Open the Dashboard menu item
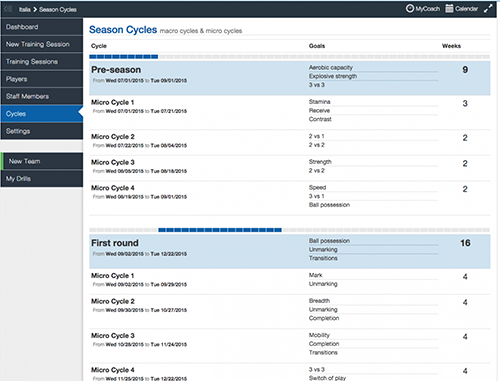This screenshot has width=500, height=381. (x=42, y=27)
